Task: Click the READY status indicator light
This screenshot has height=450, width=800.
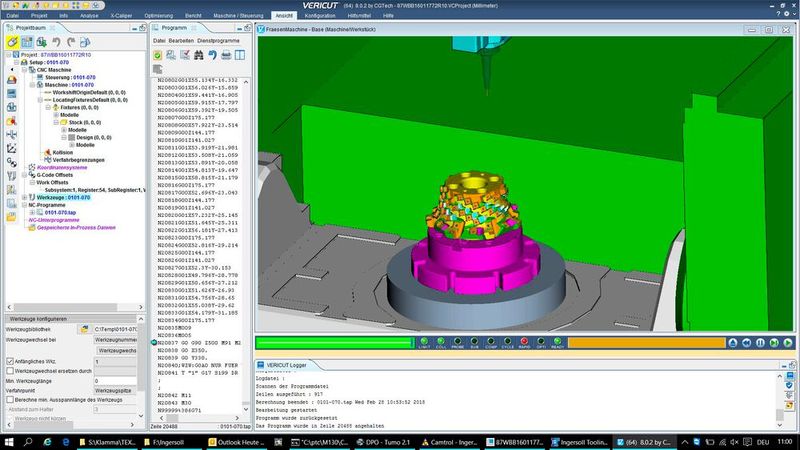Action: point(557,341)
